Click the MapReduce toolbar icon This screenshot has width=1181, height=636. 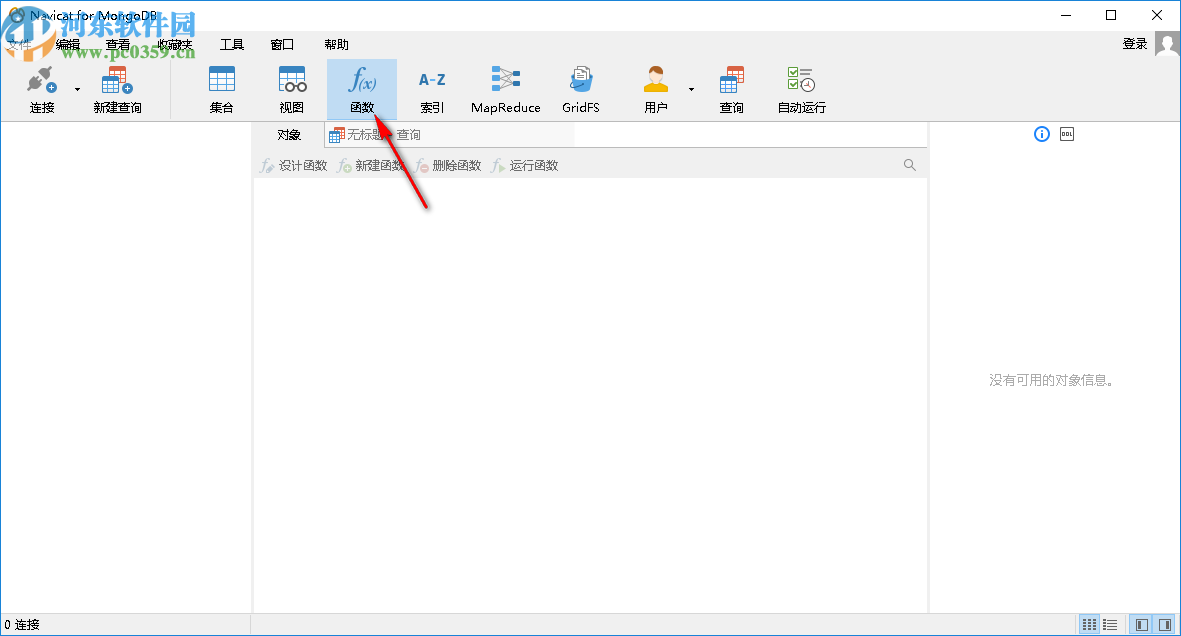coord(506,79)
